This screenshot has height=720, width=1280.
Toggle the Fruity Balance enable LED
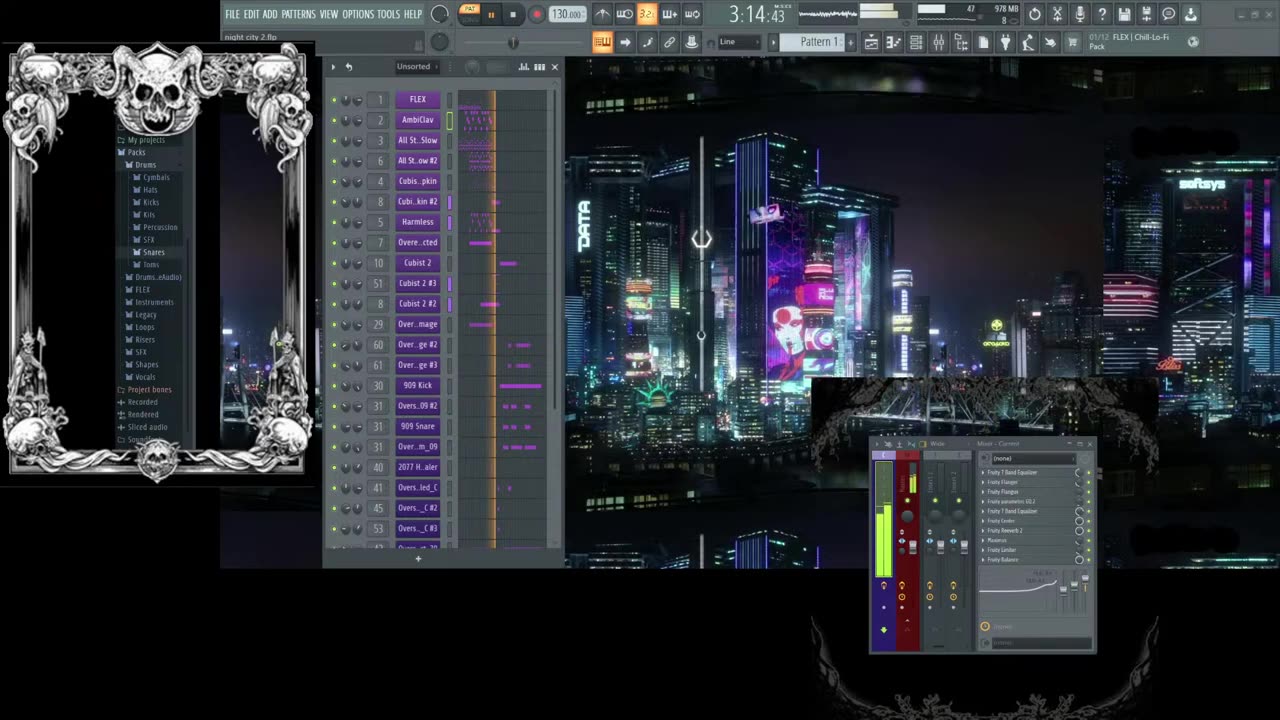(1089, 560)
